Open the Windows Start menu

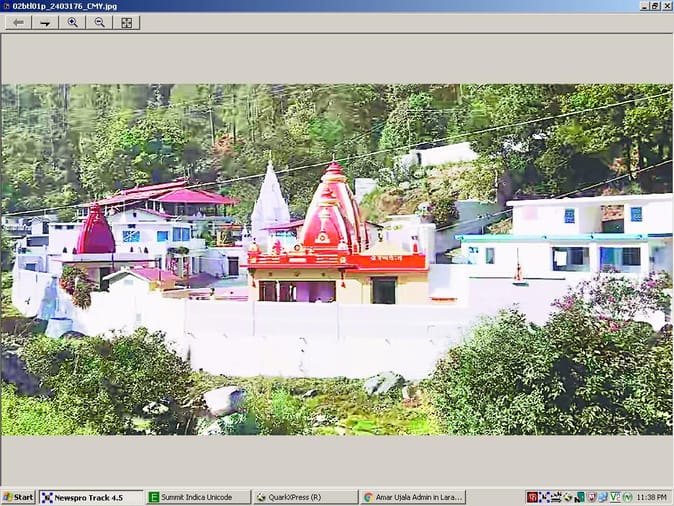(x=18, y=497)
